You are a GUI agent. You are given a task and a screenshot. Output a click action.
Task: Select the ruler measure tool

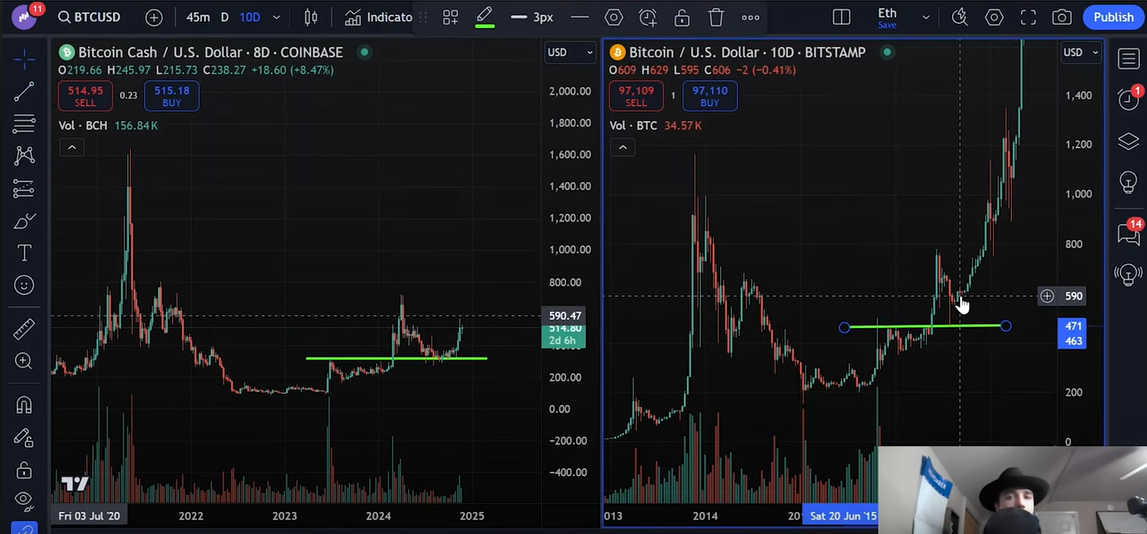pyautogui.click(x=24, y=328)
